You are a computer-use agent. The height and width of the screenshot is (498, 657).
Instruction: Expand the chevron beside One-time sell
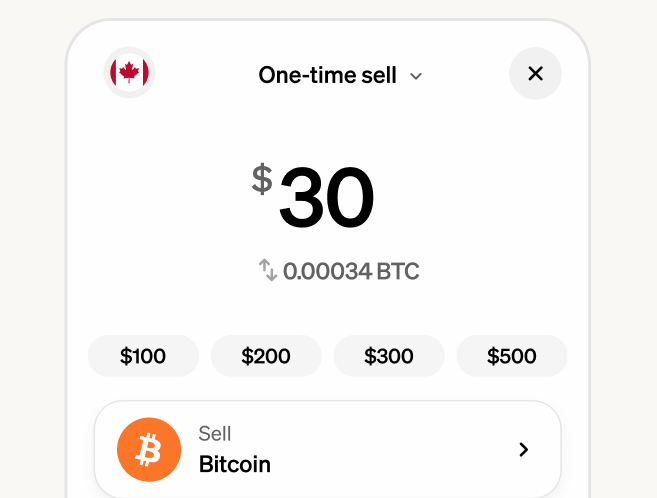click(417, 76)
